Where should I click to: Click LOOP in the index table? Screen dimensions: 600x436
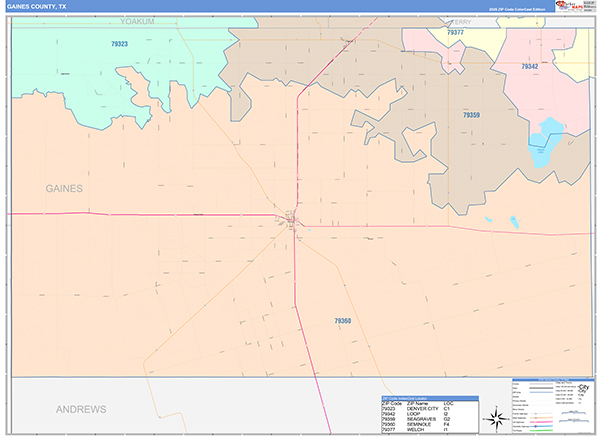coord(414,414)
